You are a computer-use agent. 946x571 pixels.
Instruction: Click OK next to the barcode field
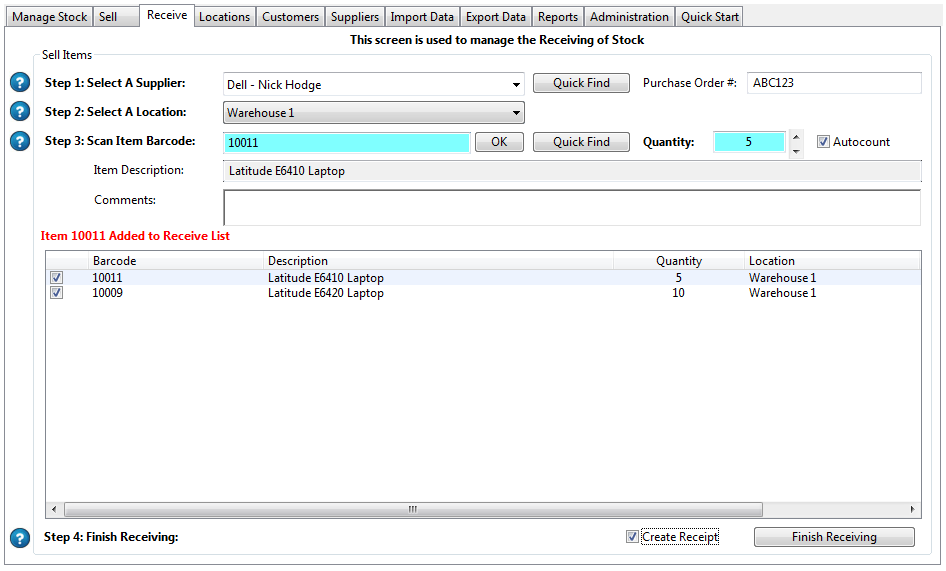[x=499, y=142]
